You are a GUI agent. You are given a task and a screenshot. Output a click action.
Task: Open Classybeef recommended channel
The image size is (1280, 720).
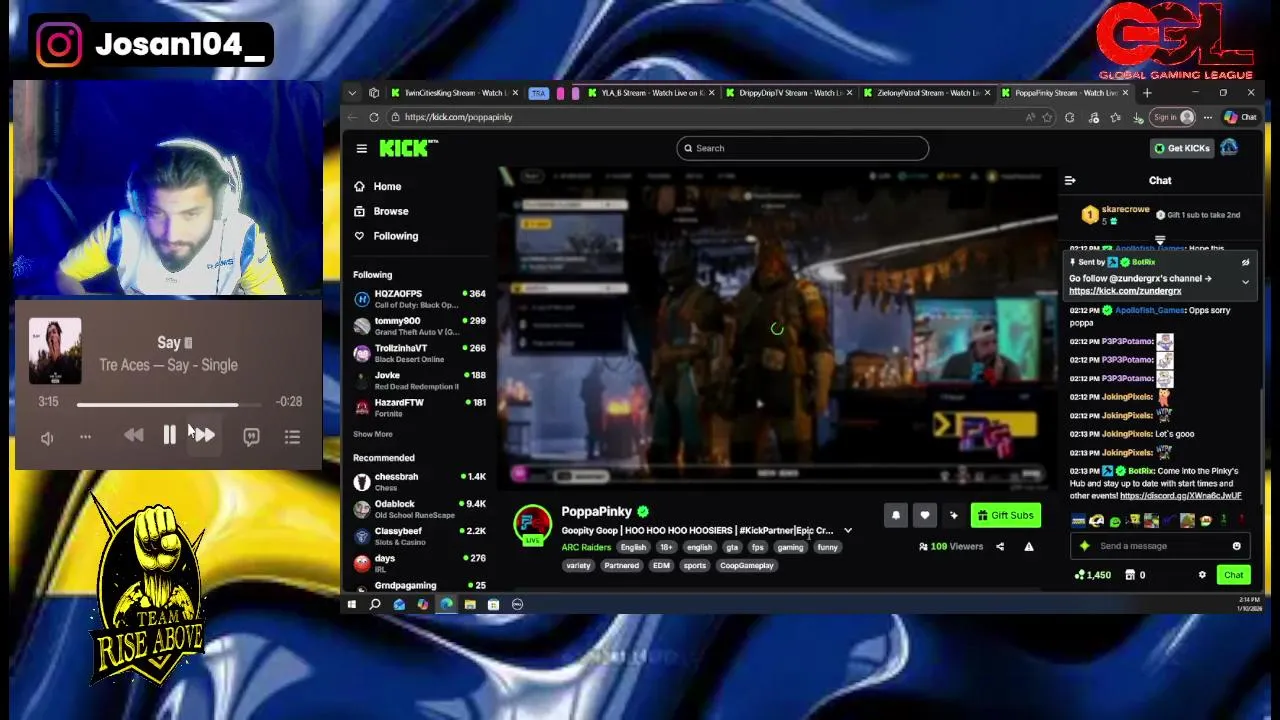pyautogui.click(x=420, y=535)
